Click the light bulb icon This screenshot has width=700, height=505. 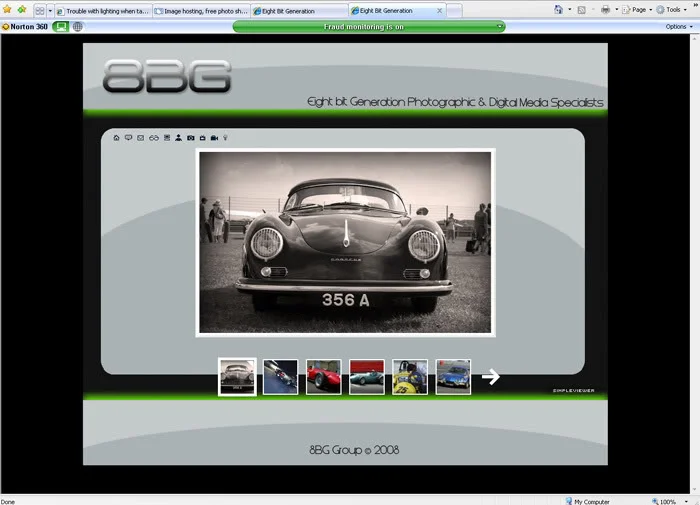pos(225,138)
